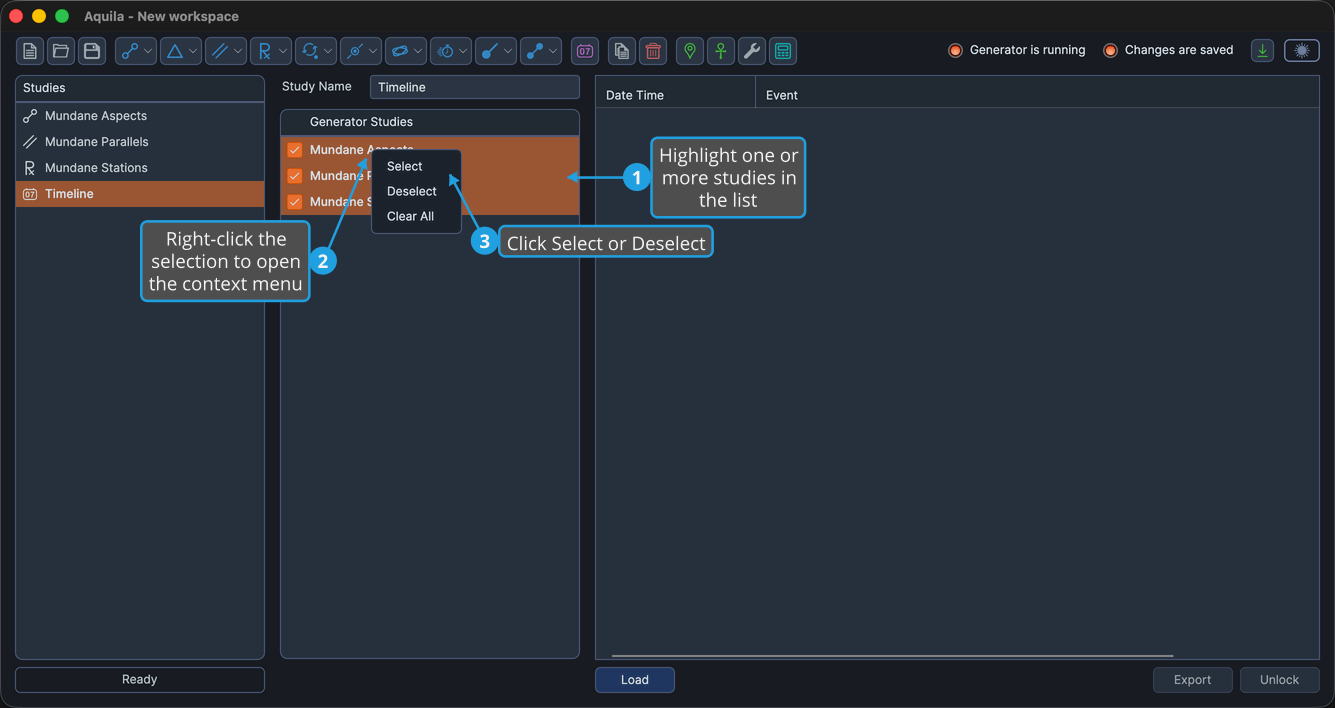The width and height of the screenshot is (1335, 708).
Task: Open settings with the wrench icon
Action: point(752,51)
